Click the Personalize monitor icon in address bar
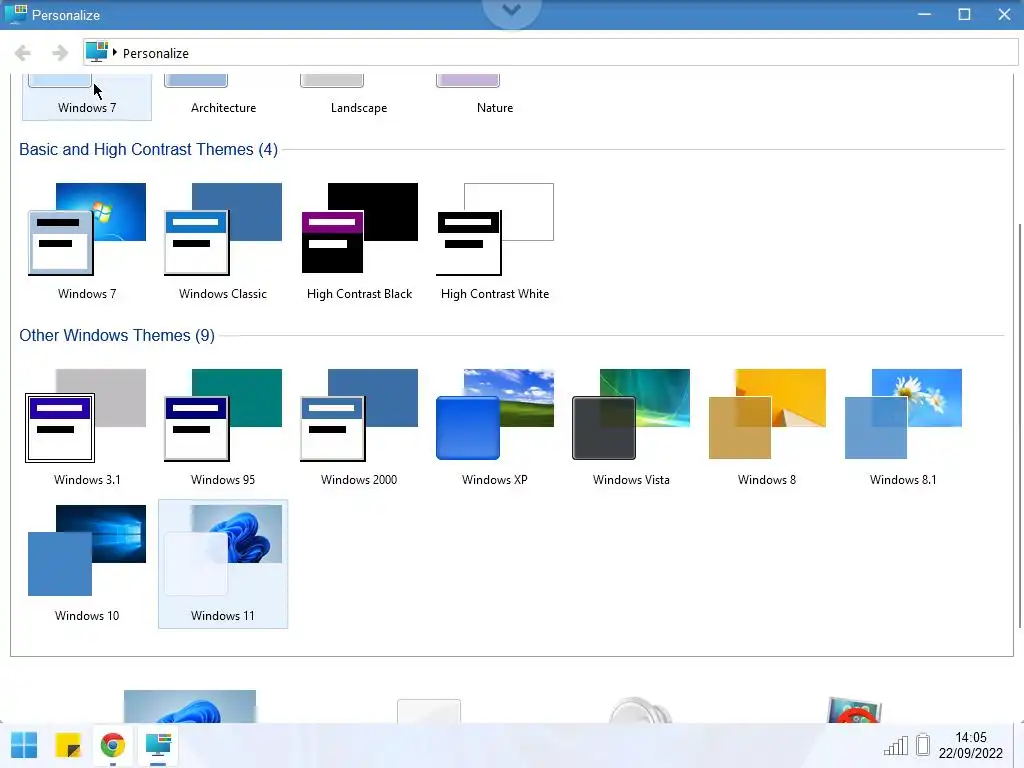 (x=97, y=52)
